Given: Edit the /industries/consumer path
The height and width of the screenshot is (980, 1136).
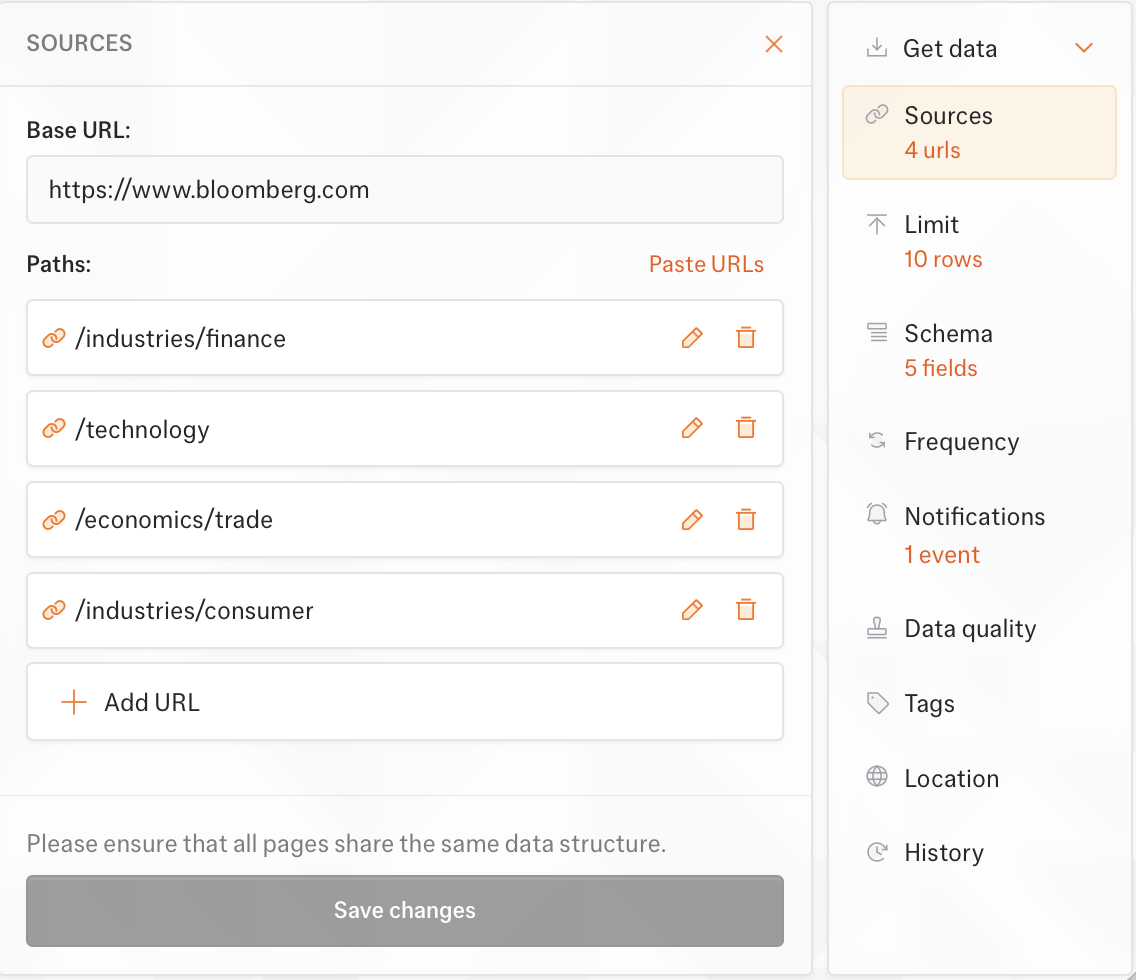Looking at the screenshot, I should point(691,610).
